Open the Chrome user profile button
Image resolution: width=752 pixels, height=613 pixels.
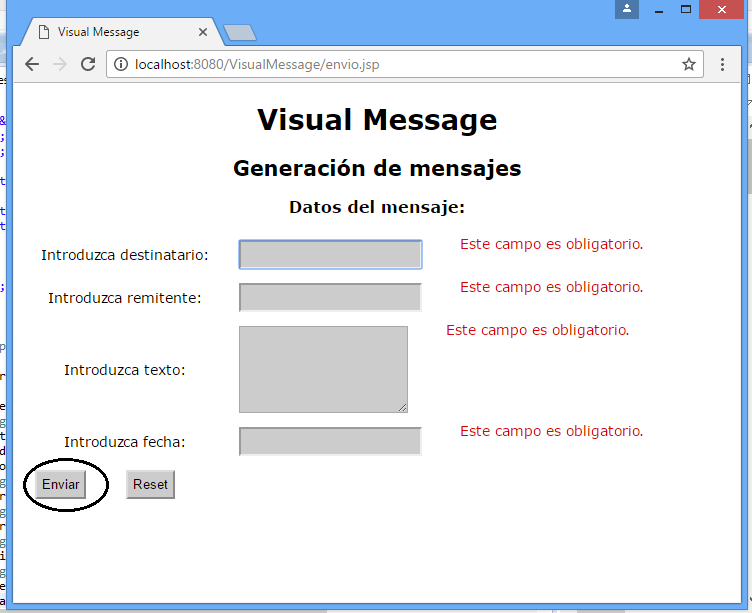(627, 9)
